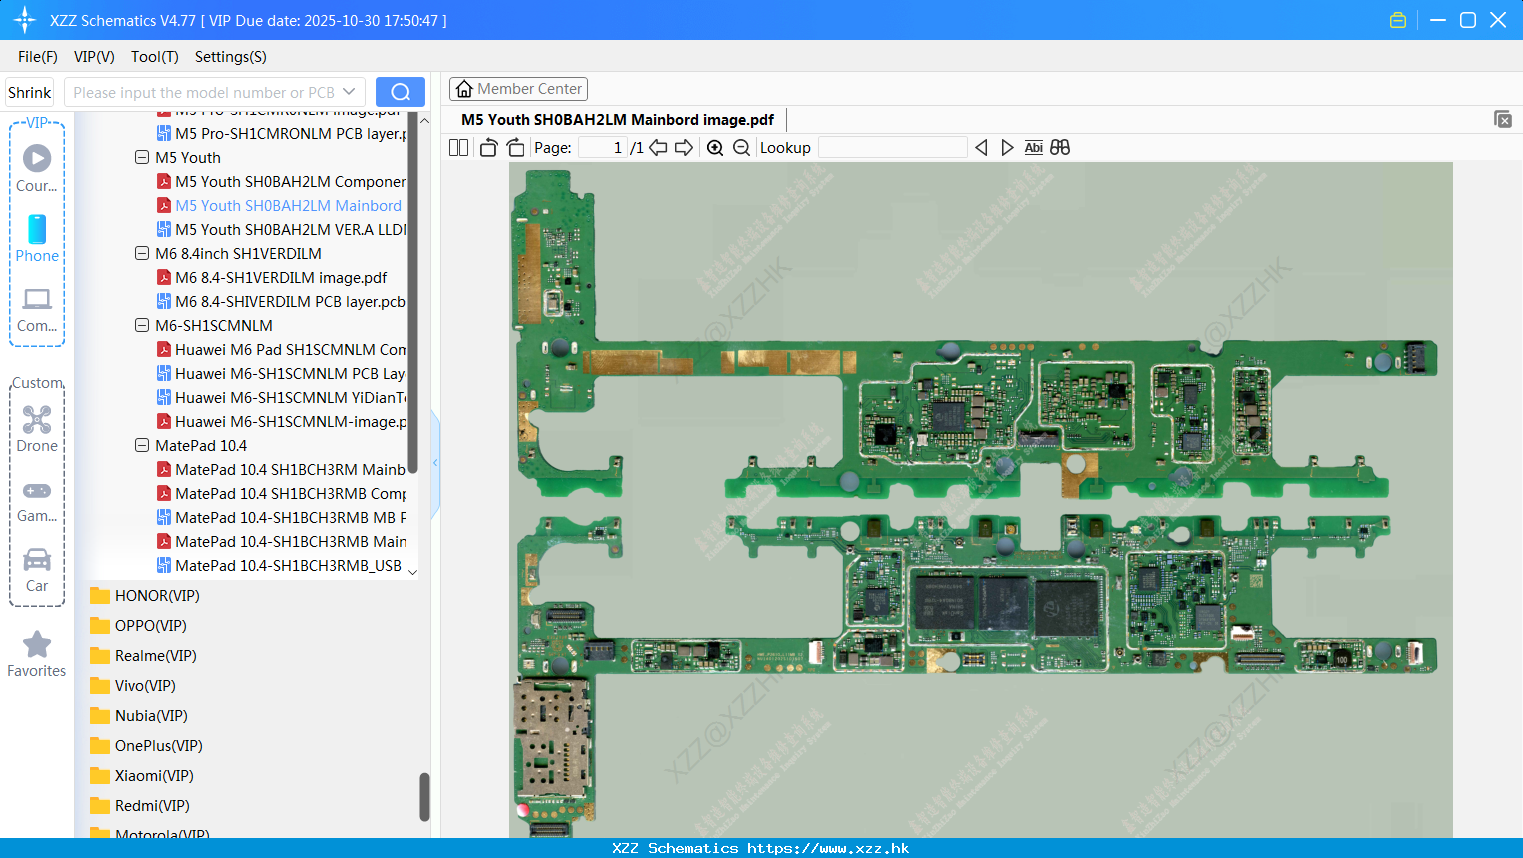Screen dimensions: 1523x858
Task: Open the HONOR(VIP) folder
Action: (145, 596)
